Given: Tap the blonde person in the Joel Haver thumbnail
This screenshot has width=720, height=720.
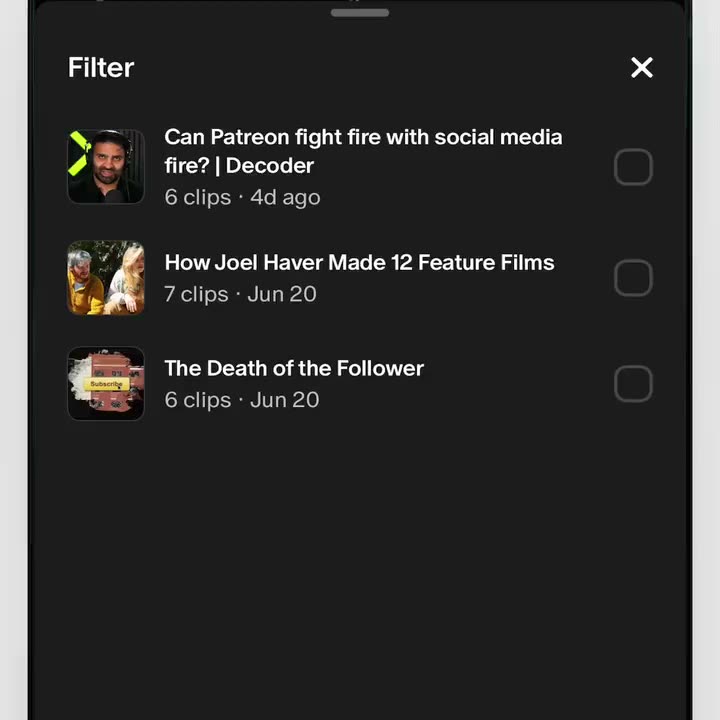Looking at the screenshot, I should coord(127,279).
